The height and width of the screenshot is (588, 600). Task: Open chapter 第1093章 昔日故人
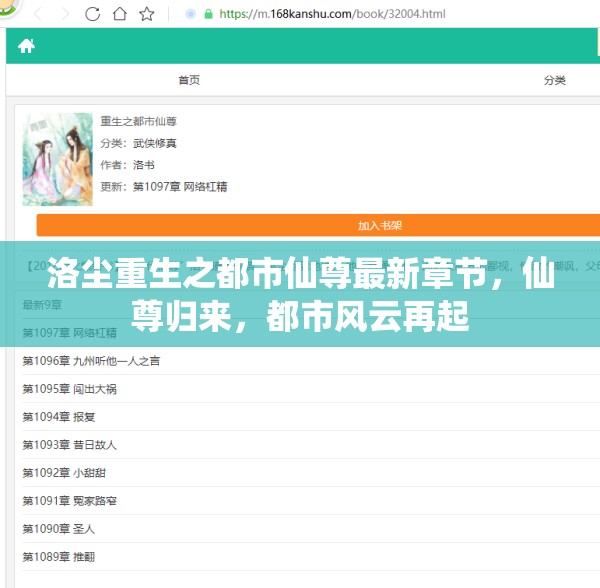click(70, 445)
